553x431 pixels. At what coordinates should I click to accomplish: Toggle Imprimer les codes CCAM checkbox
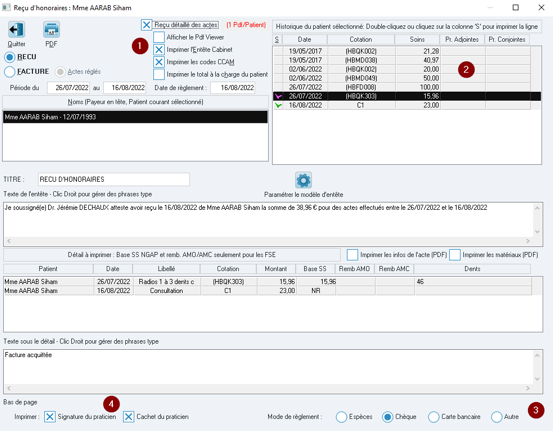[159, 62]
